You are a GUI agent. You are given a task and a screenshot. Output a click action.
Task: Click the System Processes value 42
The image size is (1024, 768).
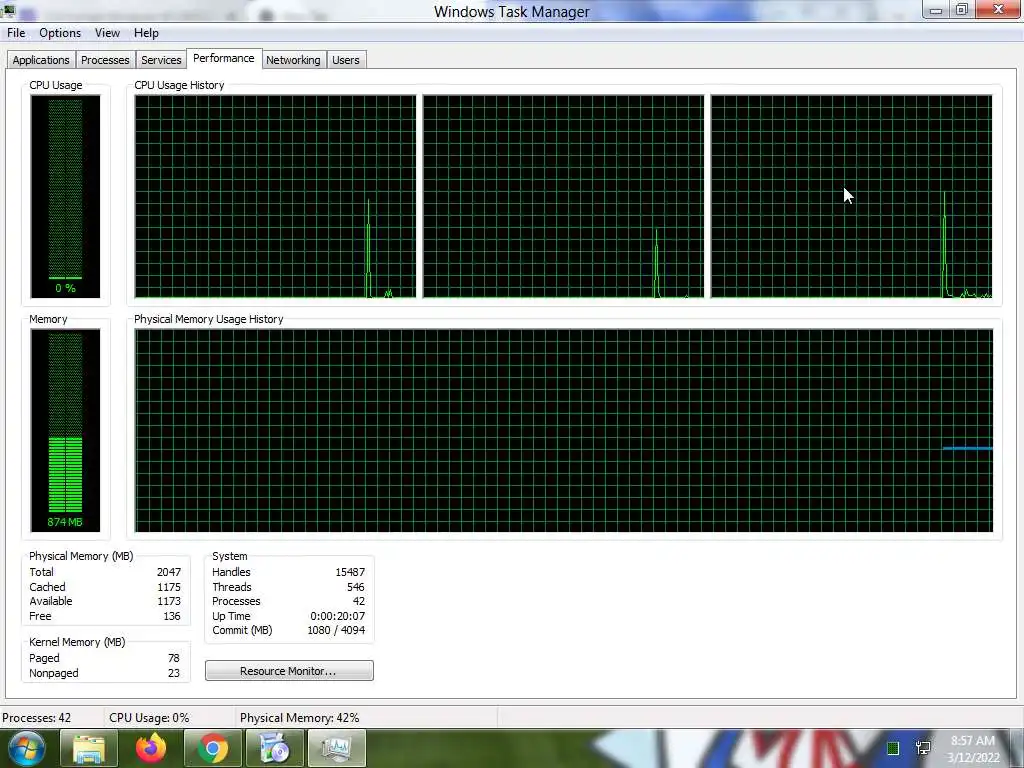coord(359,601)
